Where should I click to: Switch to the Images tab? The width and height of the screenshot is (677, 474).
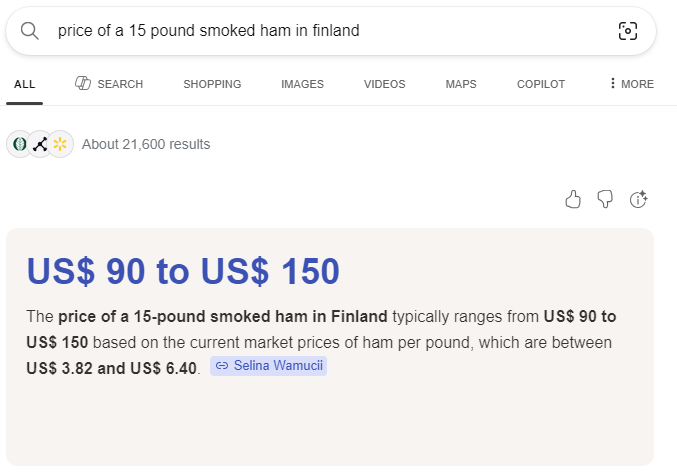[x=302, y=84]
